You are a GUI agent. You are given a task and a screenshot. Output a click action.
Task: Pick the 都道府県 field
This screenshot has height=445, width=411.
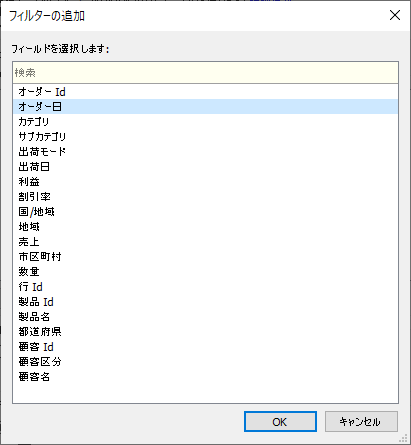(x=205, y=332)
